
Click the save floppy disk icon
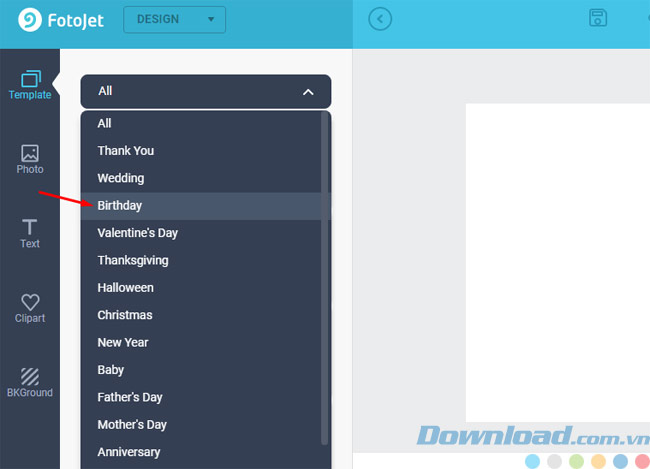[x=598, y=18]
